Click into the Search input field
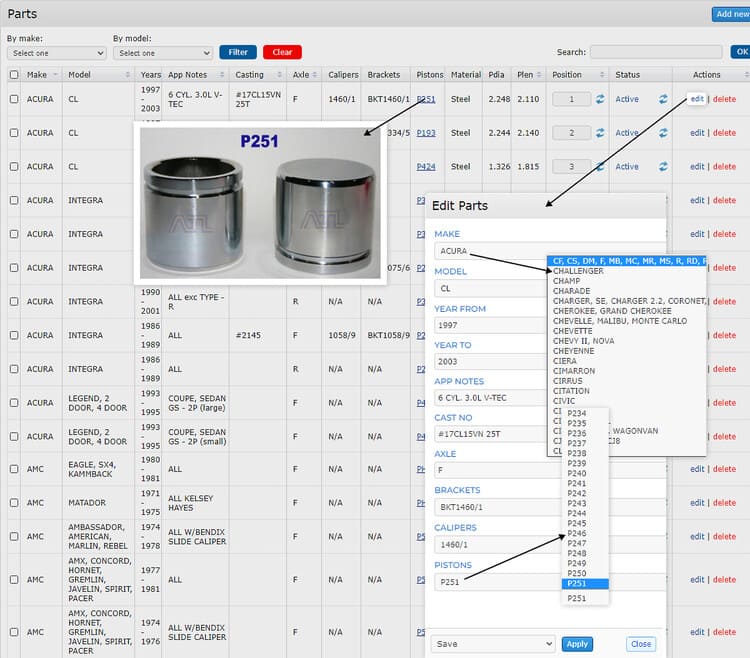This screenshot has height=658, width=750. 656,52
